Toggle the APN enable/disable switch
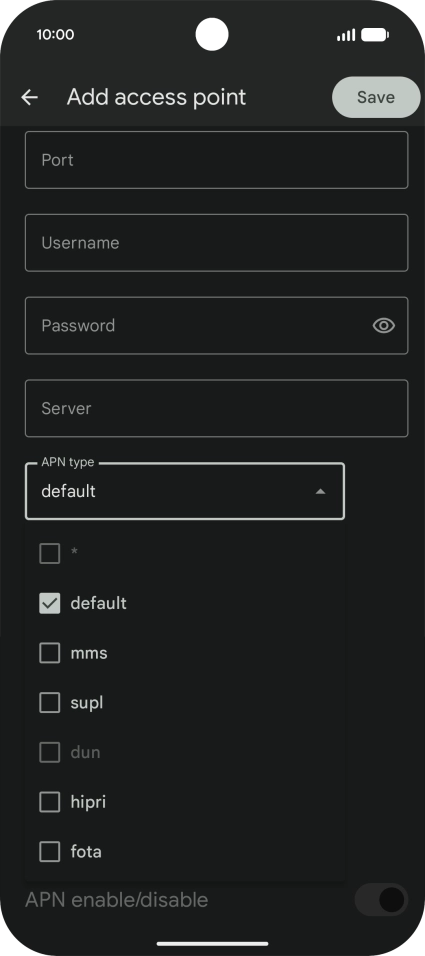Screen dimensions: 425x956 (x=381, y=900)
